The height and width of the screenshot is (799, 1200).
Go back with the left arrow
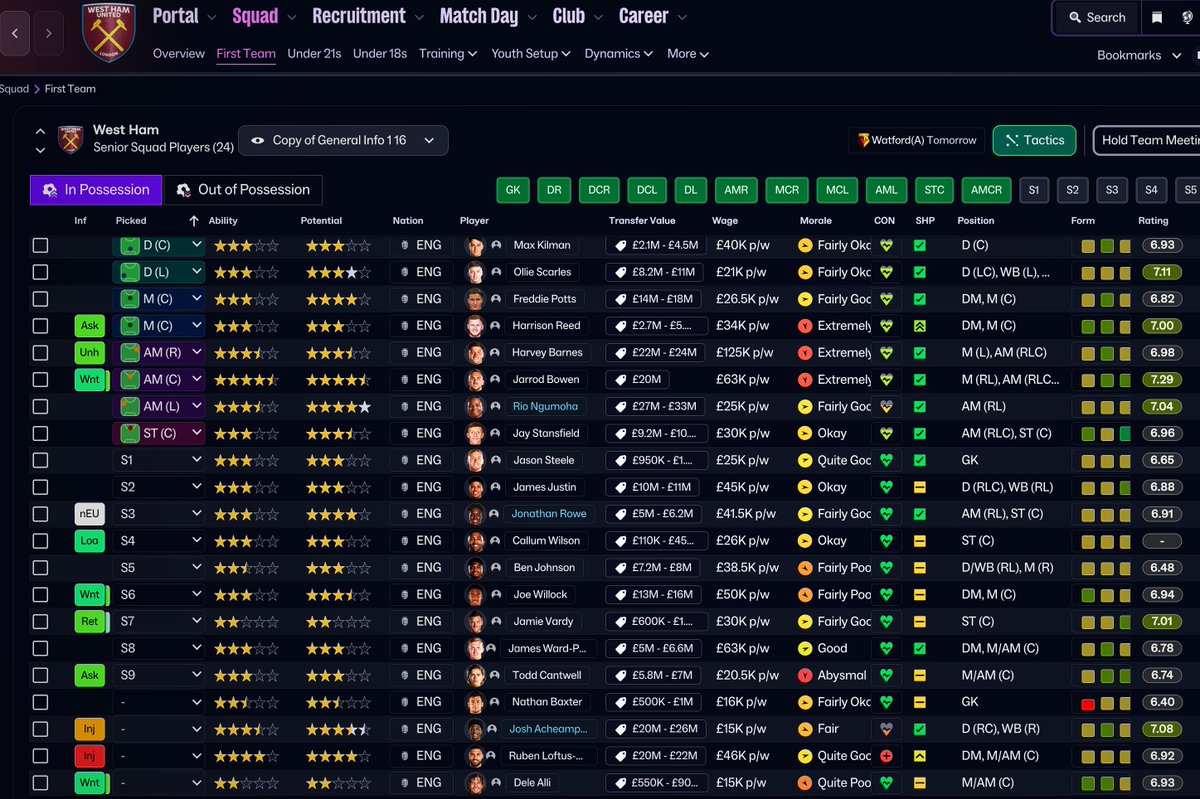click(x=14, y=33)
